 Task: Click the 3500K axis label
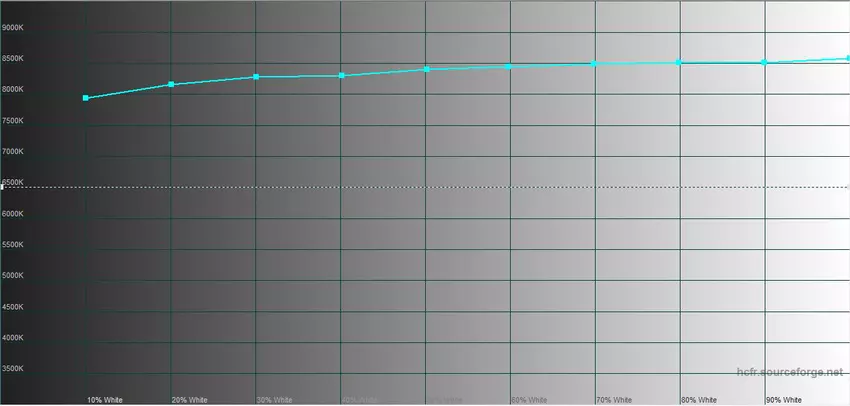pos(13,369)
